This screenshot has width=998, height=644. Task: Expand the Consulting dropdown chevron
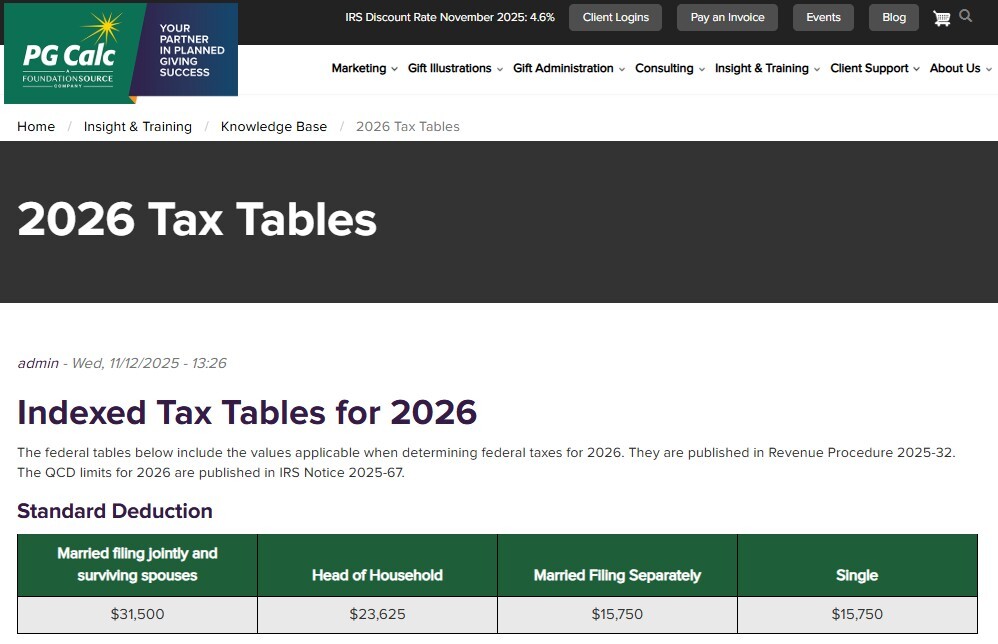(699, 69)
